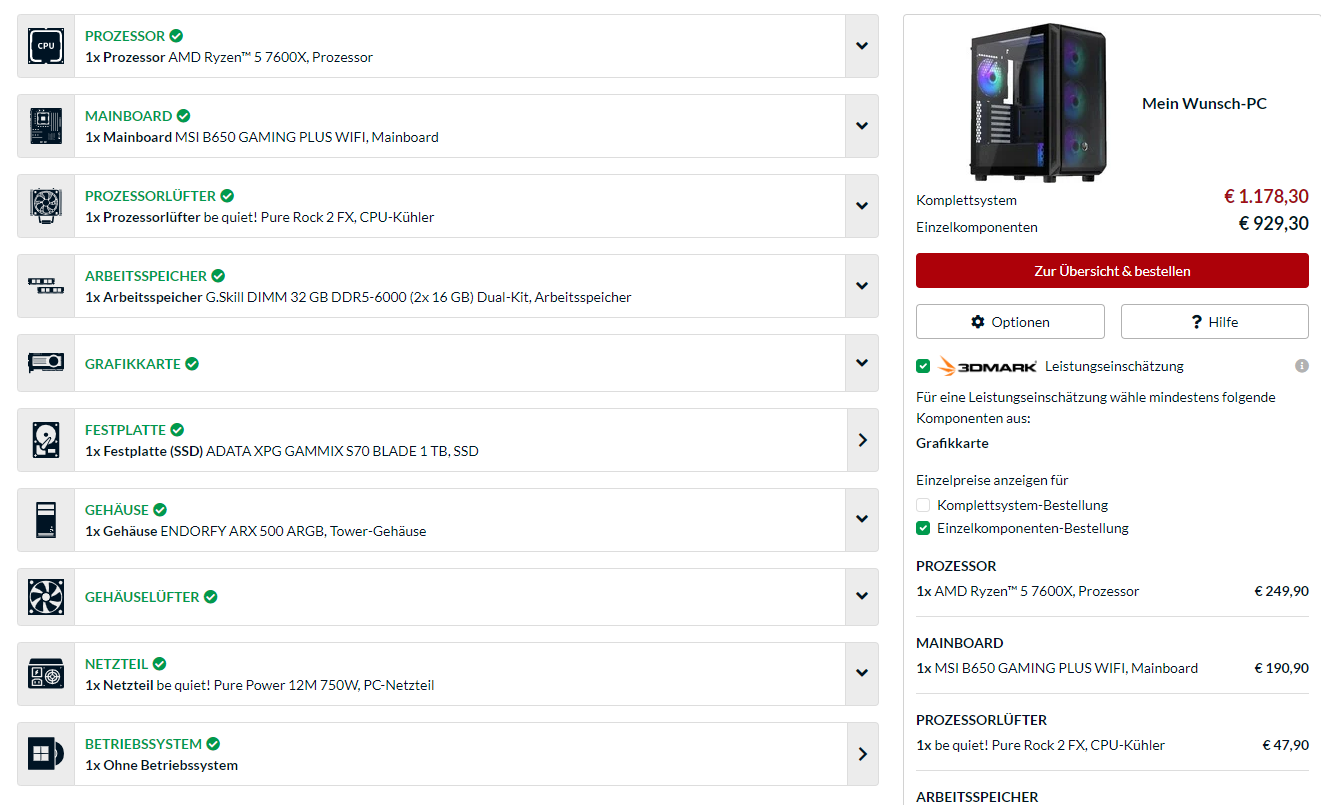Click the CPU icon in Prozessor row
Image resolution: width=1321 pixels, height=805 pixels.
[x=46, y=46]
